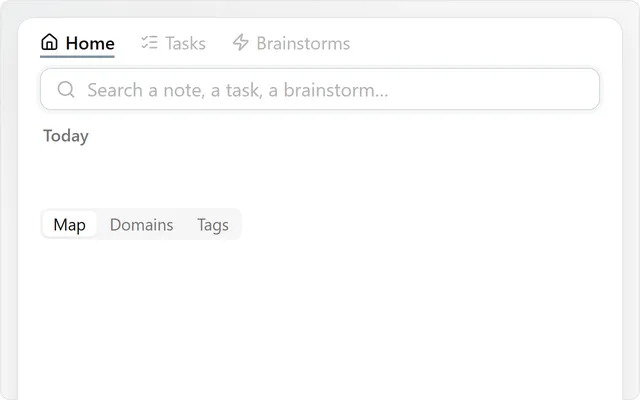Select the checklist icon beside Tasks
The height and width of the screenshot is (400, 640).
tap(149, 42)
